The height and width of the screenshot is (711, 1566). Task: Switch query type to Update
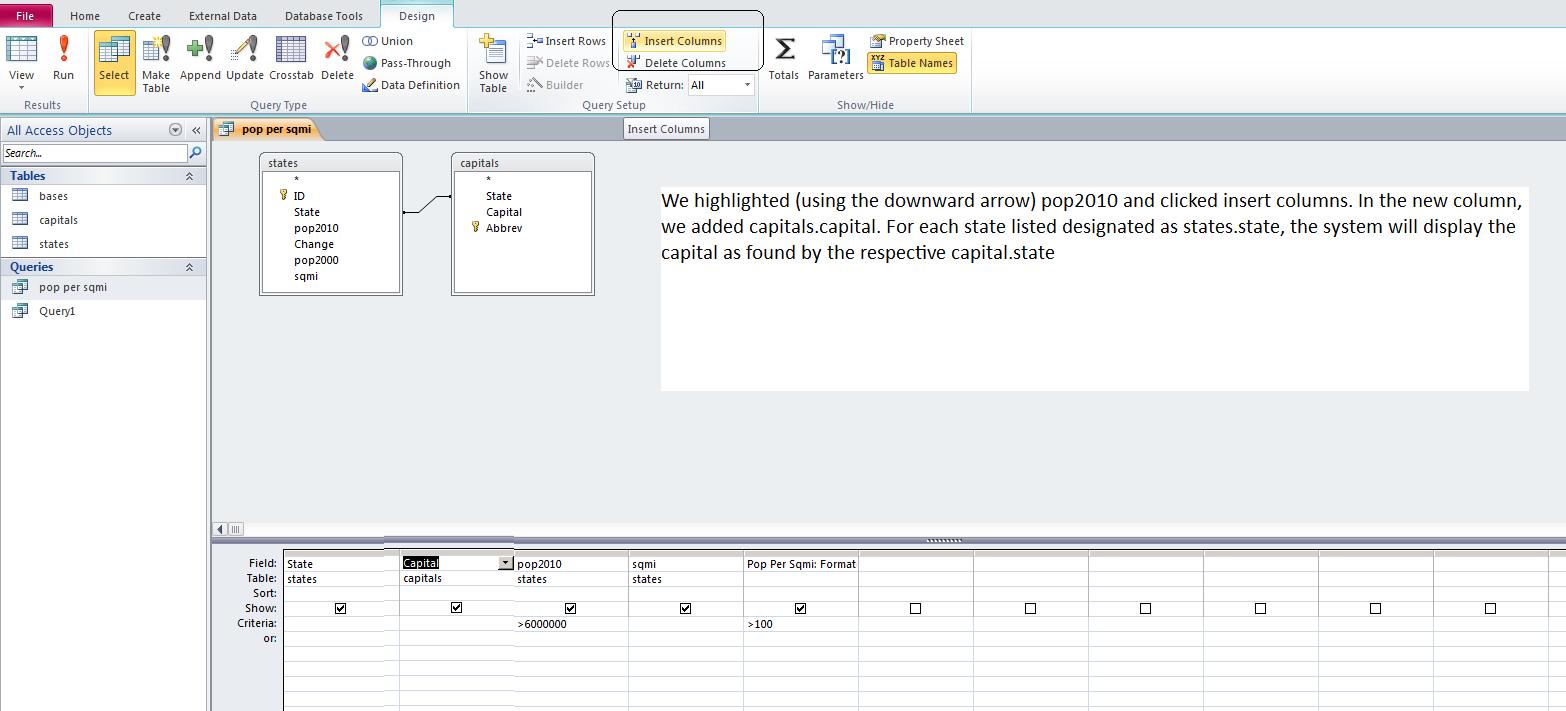(245, 60)
